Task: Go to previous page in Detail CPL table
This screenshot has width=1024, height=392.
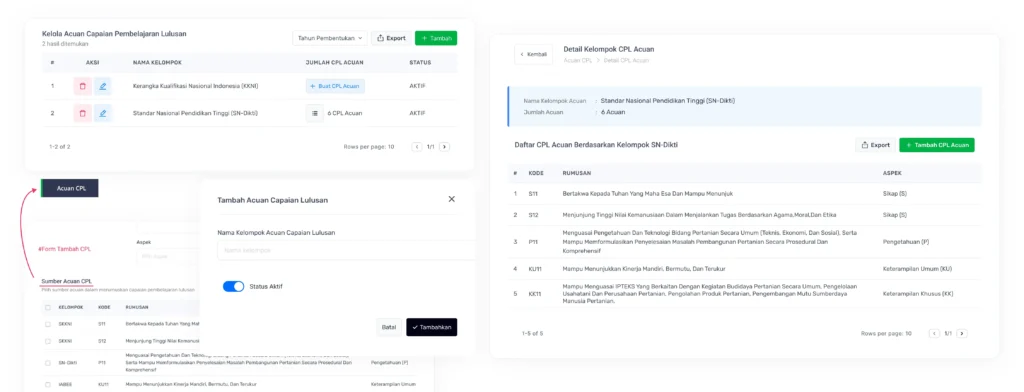Action: (935, 333)
